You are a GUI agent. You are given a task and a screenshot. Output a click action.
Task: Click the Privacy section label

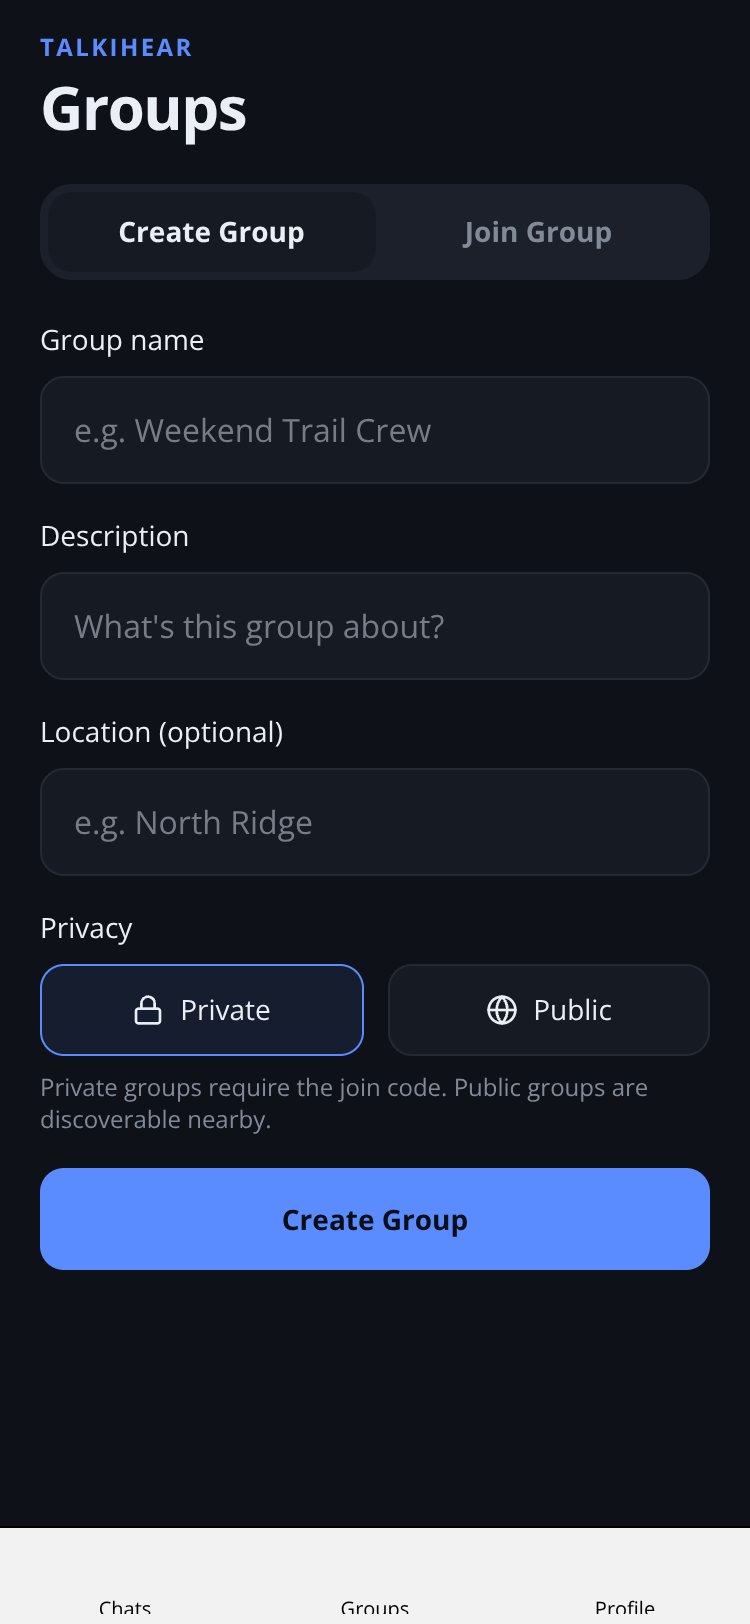pos(86,928)
